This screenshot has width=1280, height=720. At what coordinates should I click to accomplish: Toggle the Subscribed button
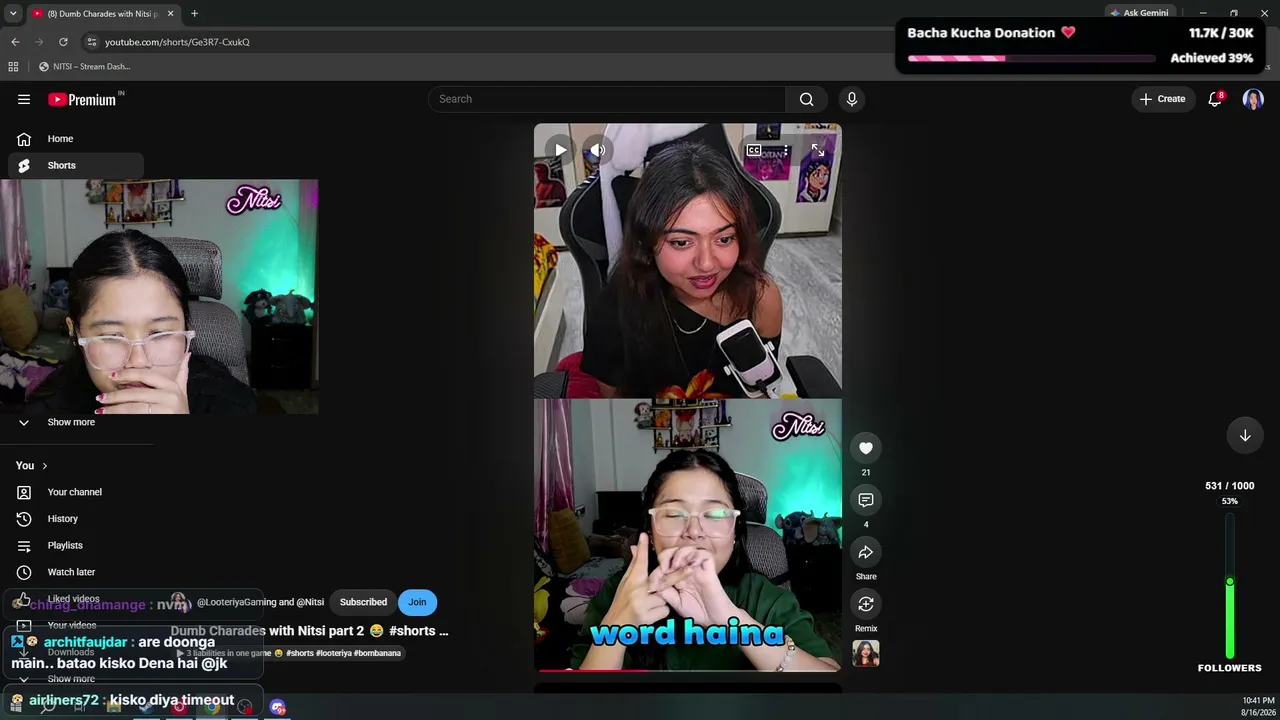363,602
